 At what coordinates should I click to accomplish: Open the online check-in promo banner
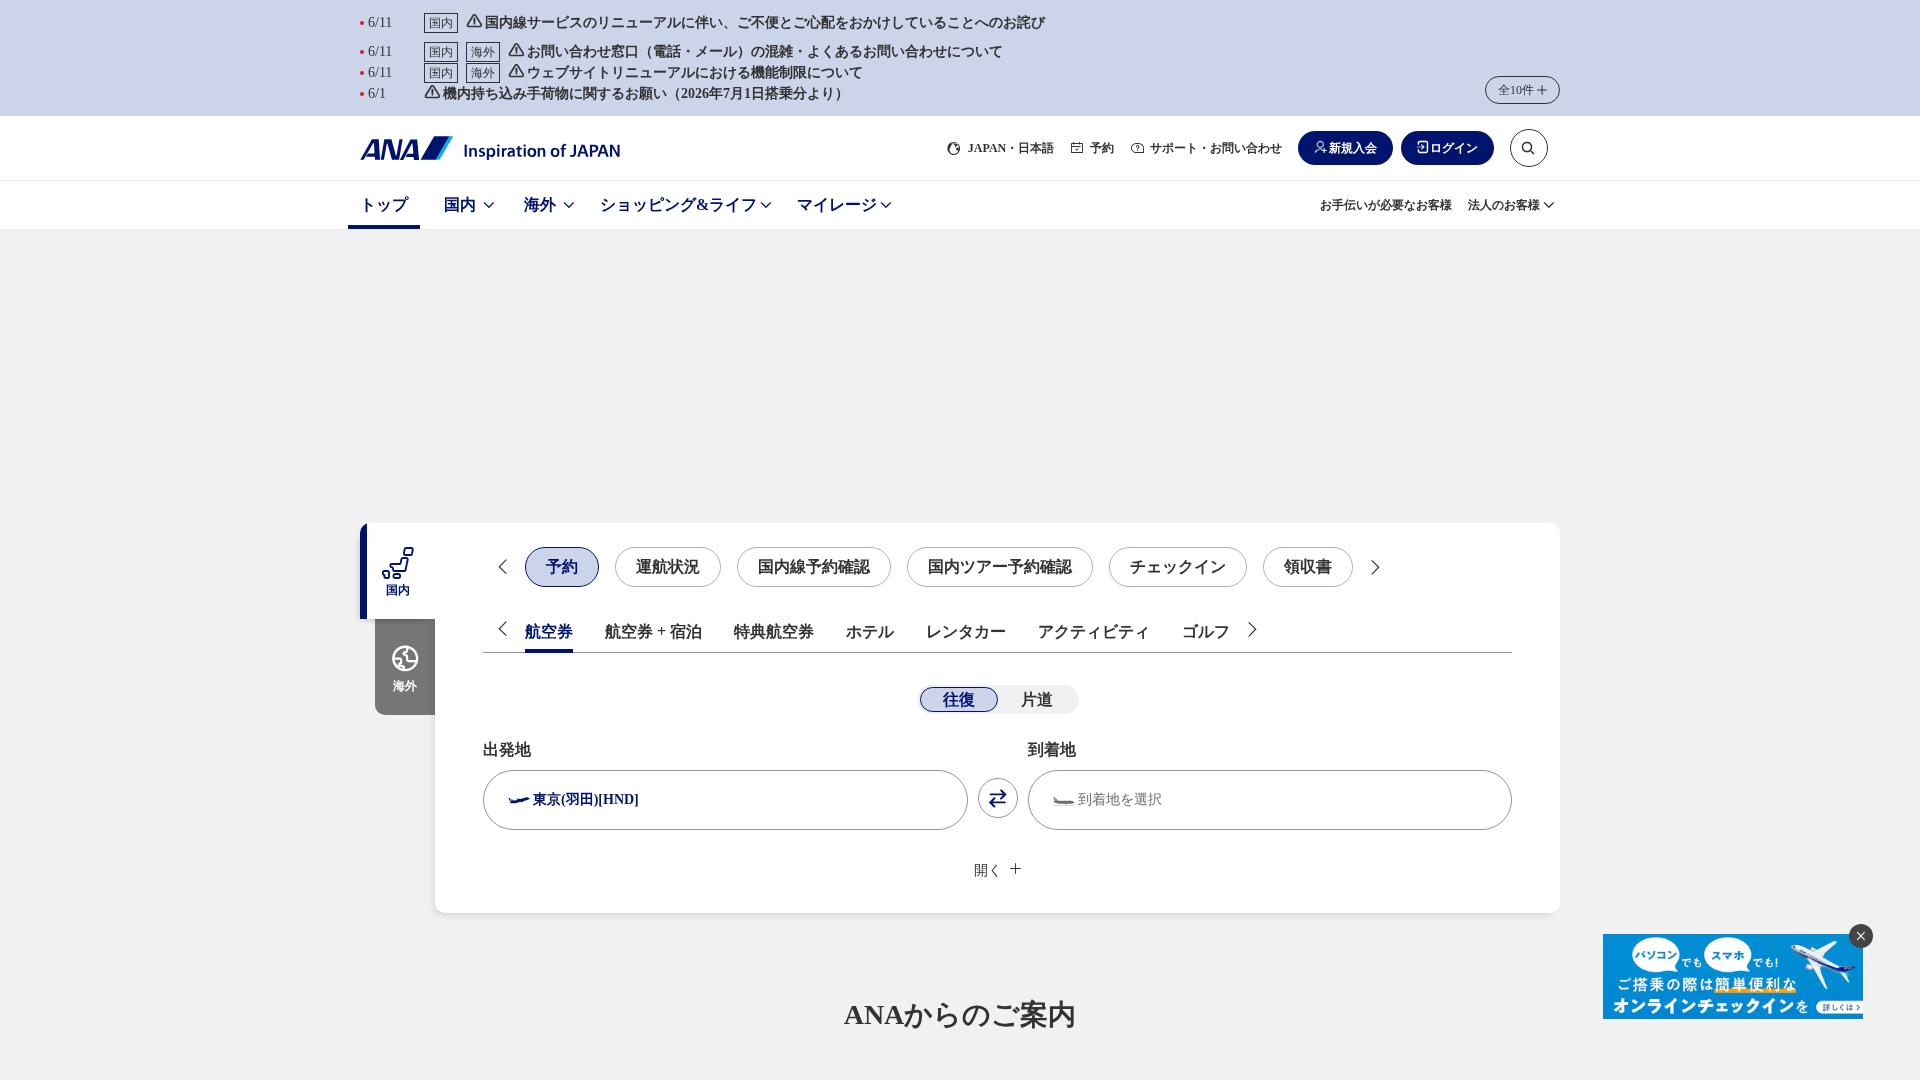pyautogui.click(x=1732, y=977)
